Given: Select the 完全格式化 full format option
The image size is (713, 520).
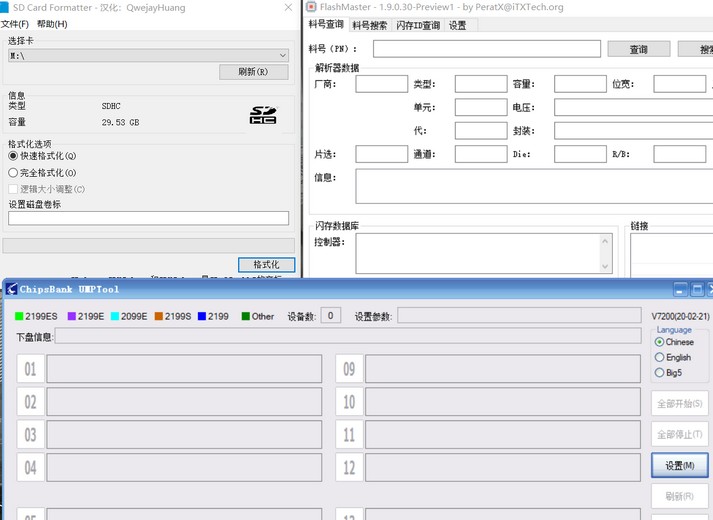Looking at the screenshot, I should [x=14, y=173].
